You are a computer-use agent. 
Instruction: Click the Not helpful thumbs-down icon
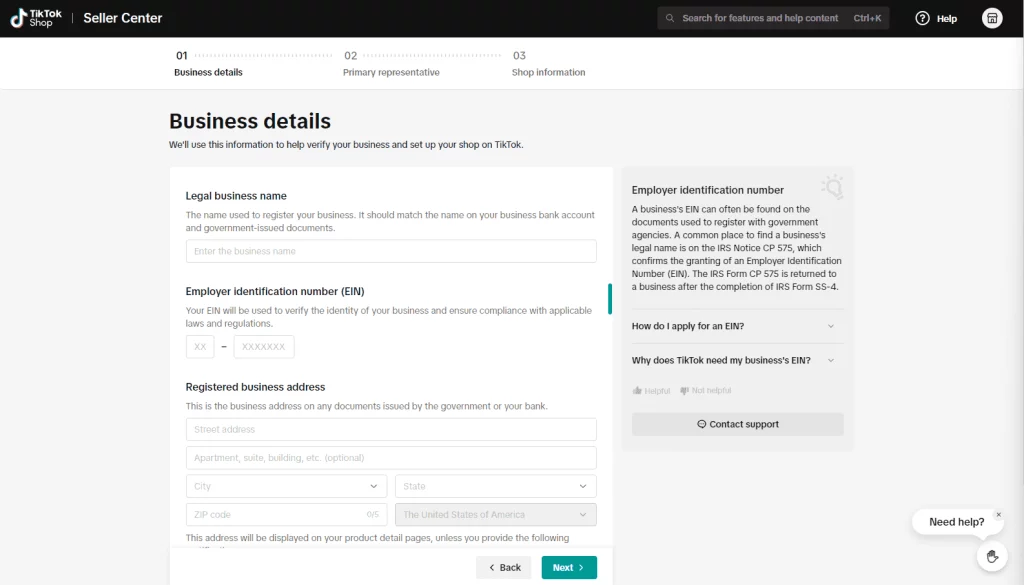[684, 390]
